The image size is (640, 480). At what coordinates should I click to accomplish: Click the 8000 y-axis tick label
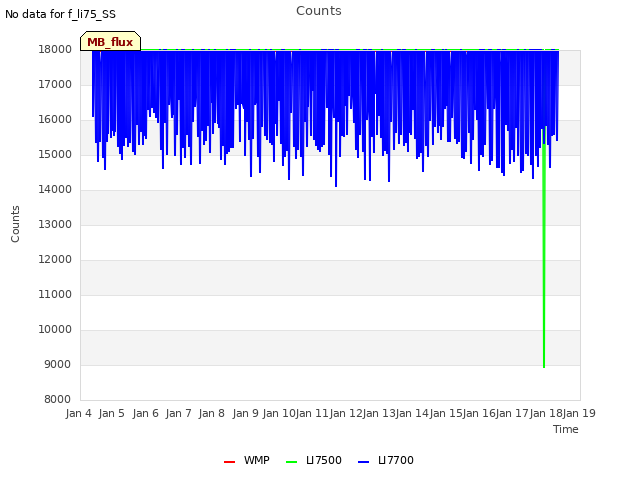58,400
